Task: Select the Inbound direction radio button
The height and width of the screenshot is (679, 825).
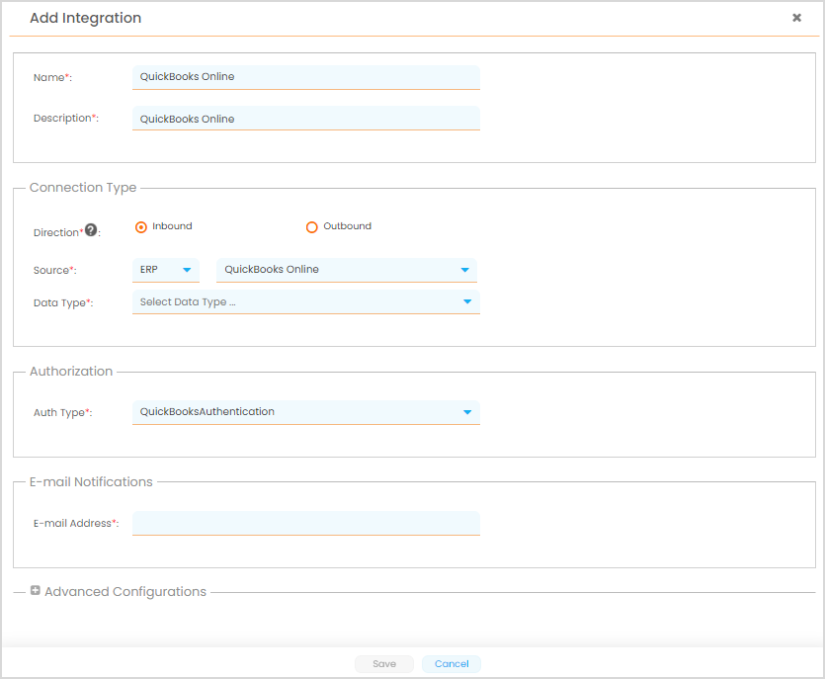Action: [x=141, y=227]
